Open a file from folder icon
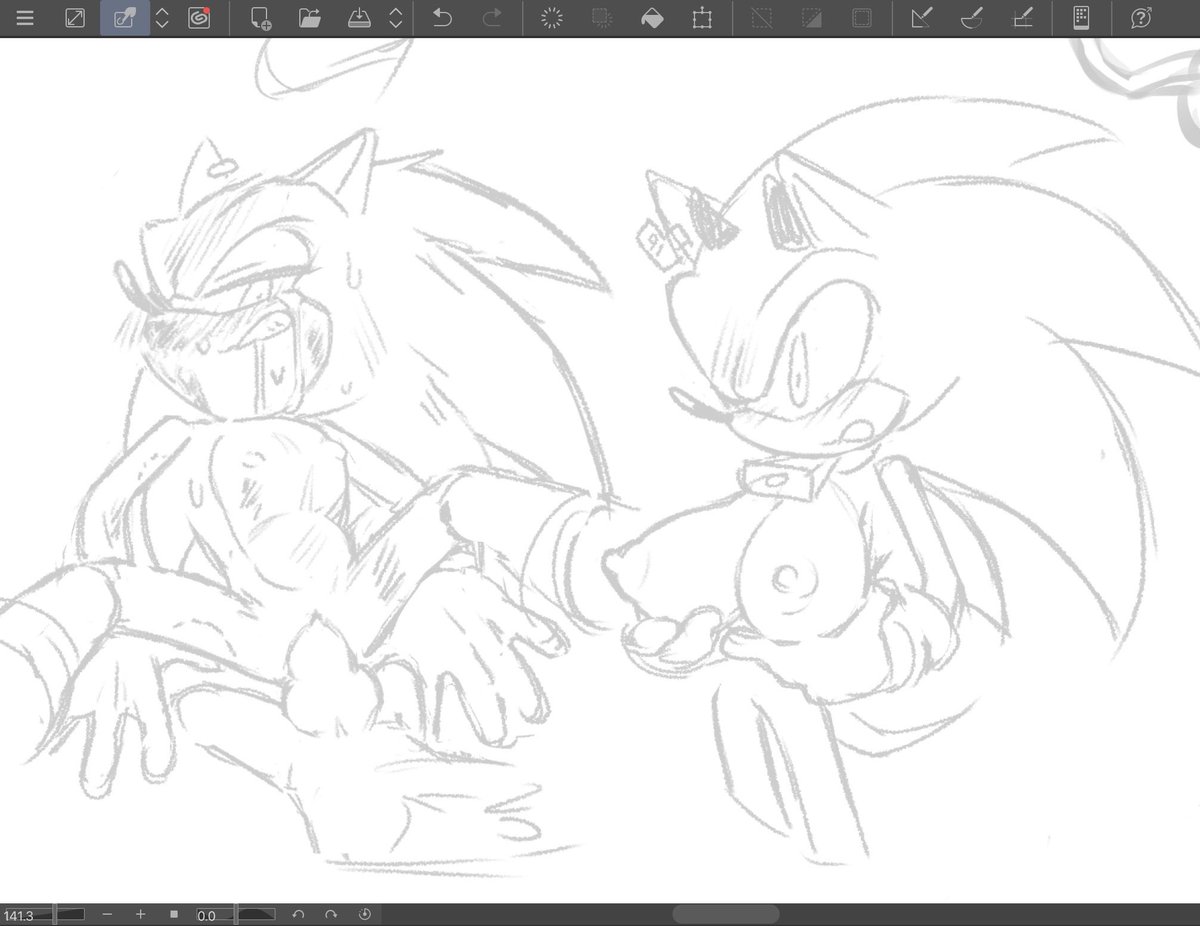The height and width of the screenshot is (926, 1200). (x=310, y=18)
